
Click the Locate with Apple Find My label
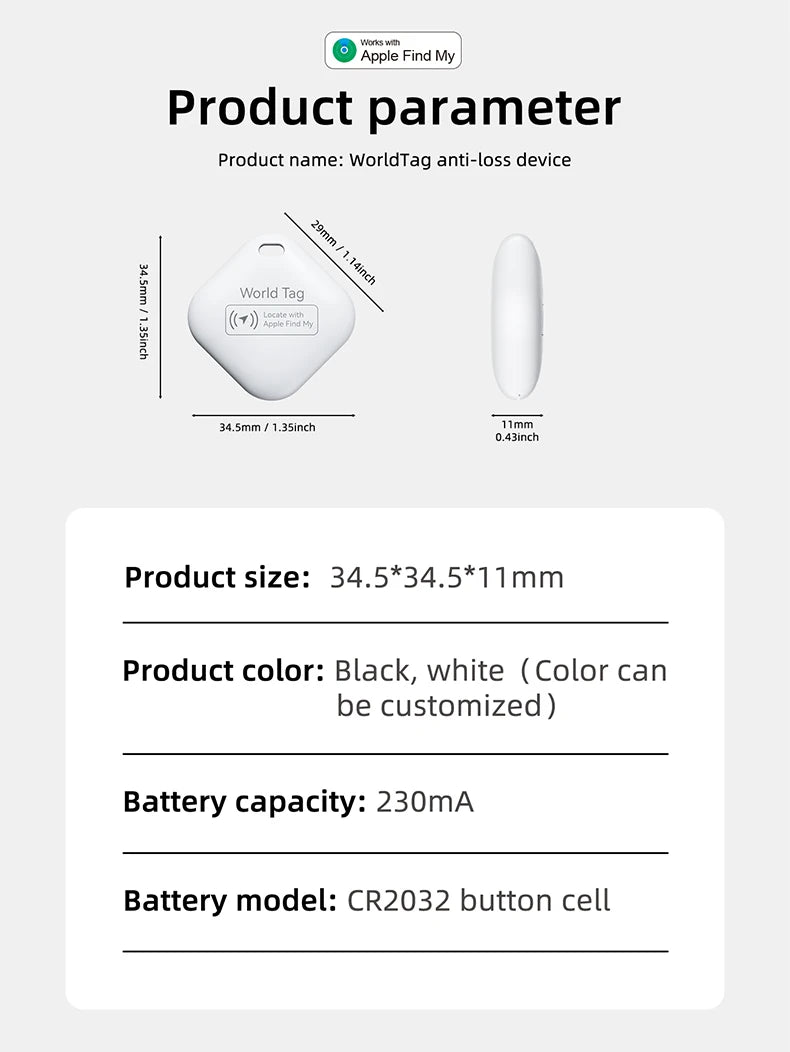coord(288,320)
